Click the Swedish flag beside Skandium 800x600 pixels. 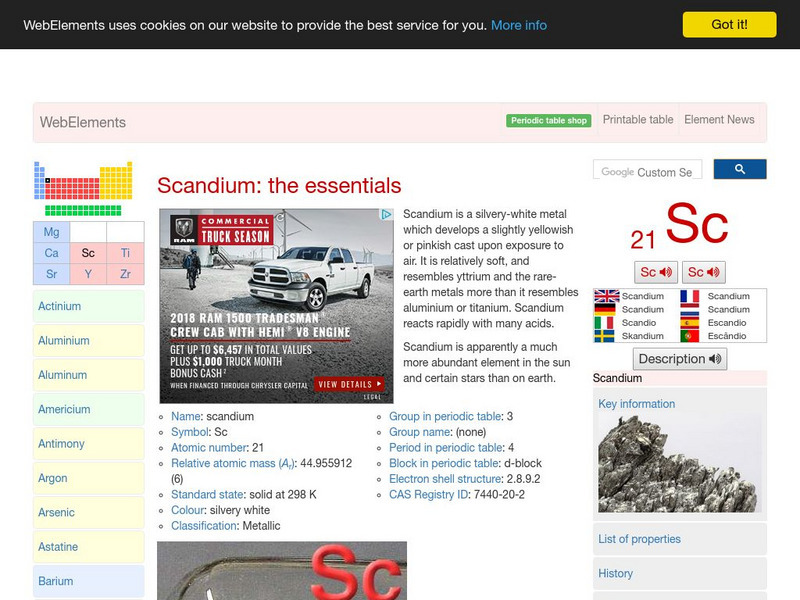(605, 335)
